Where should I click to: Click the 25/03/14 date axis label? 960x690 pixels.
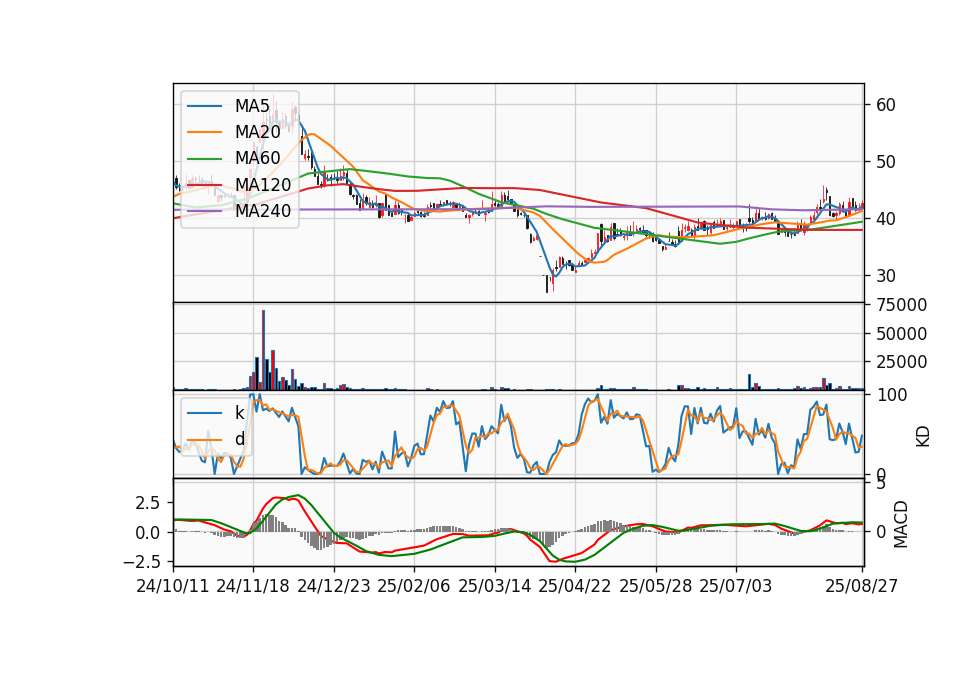[x=495, y=586]
